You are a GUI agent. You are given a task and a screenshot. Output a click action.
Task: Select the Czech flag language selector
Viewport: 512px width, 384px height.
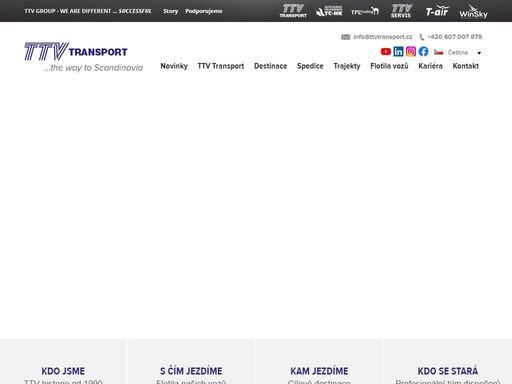[439, 52]
